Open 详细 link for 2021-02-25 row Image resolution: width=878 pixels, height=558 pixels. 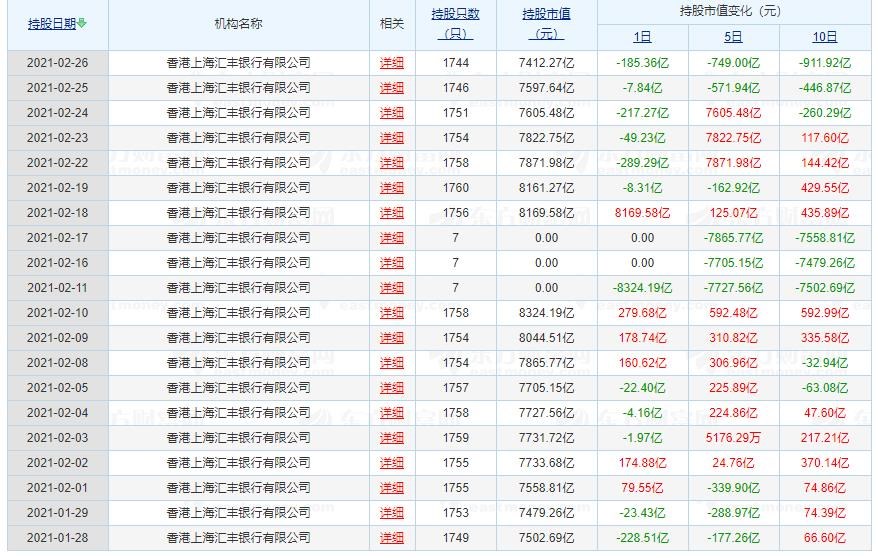click(391, 88)
